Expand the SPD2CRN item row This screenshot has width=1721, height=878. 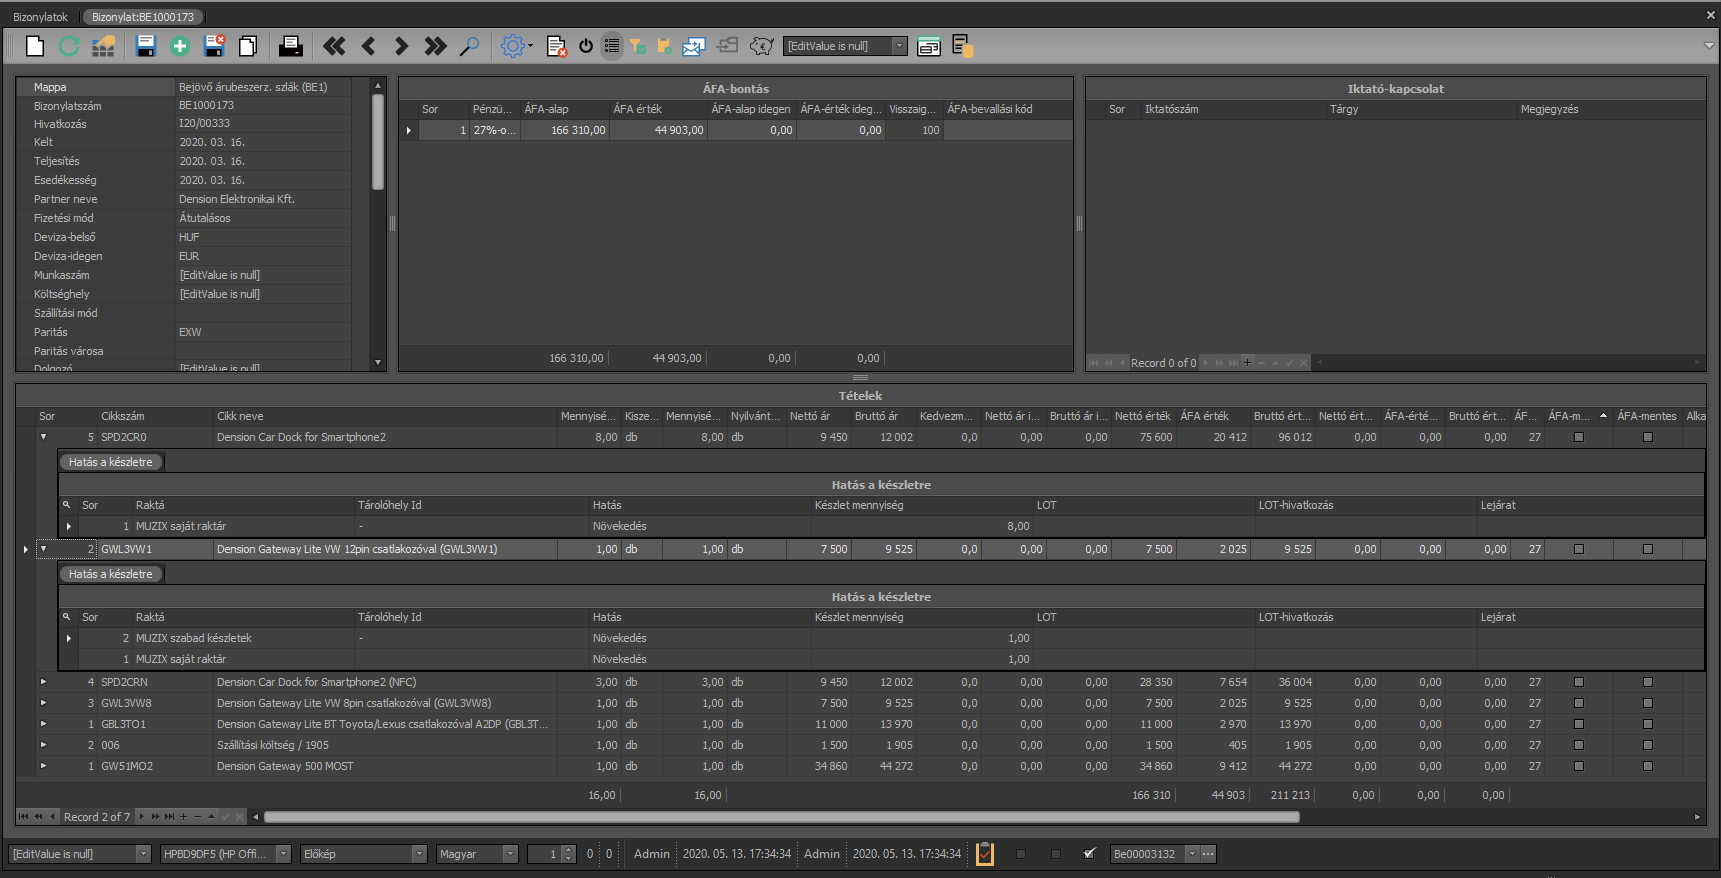pyautogui.click(x=43, y=682)
